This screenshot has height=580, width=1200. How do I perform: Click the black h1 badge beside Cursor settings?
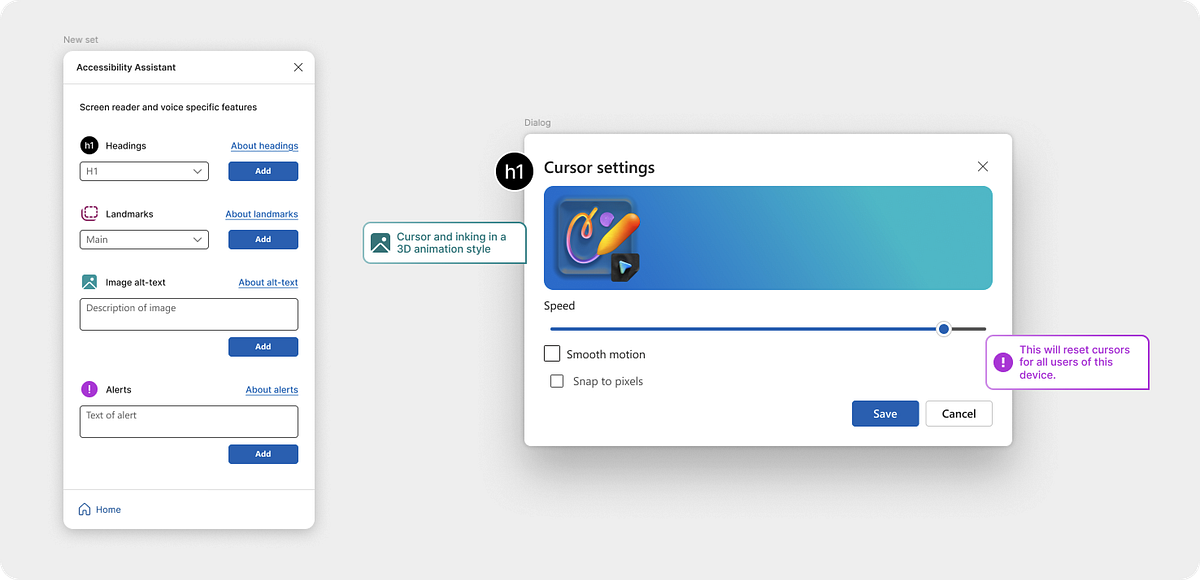[x=514, y=172]
